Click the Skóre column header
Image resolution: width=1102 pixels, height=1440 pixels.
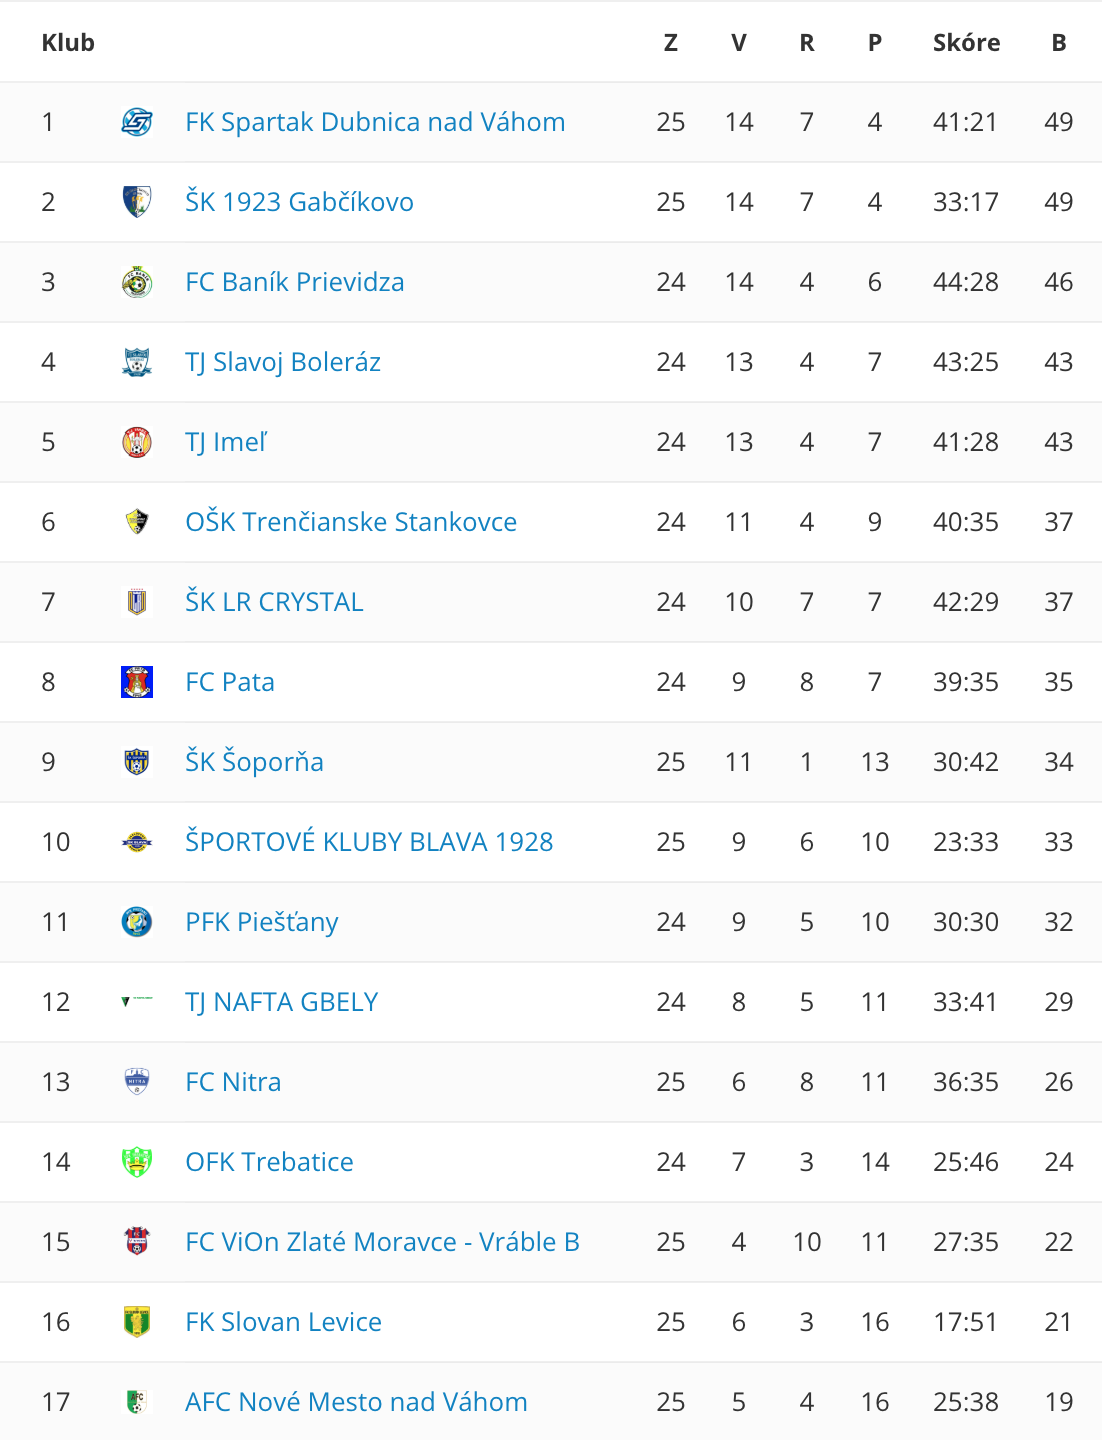966,42
